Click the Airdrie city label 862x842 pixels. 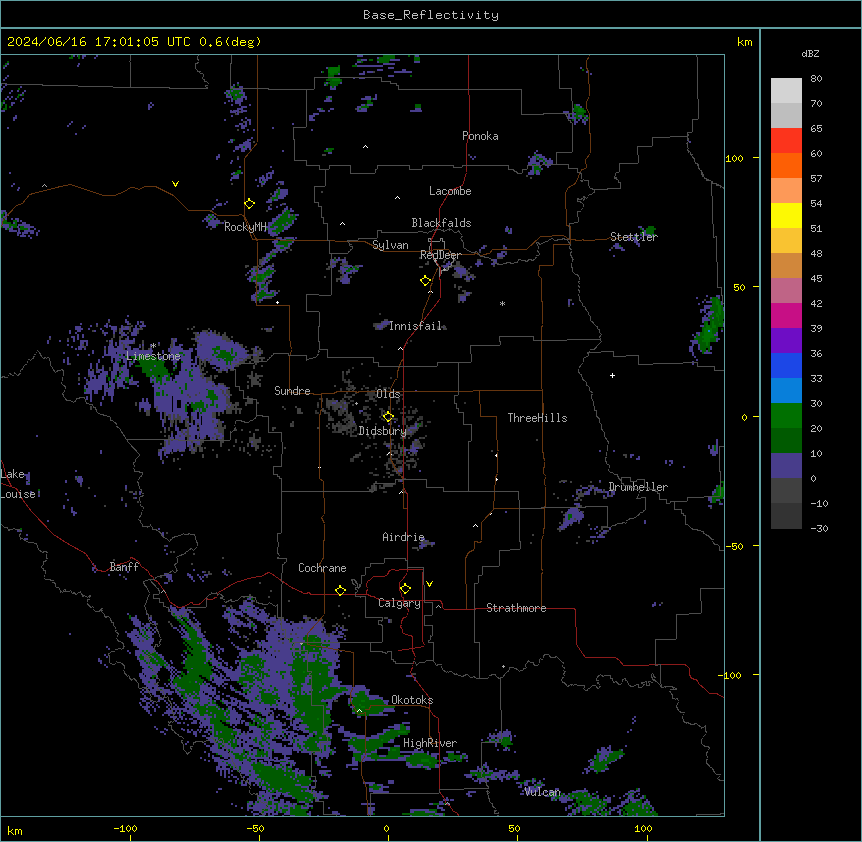[403, 537]
